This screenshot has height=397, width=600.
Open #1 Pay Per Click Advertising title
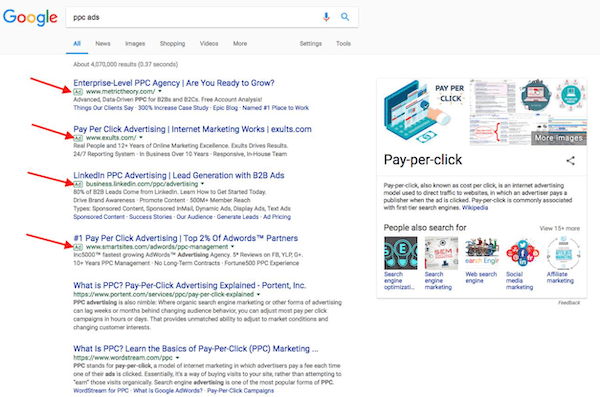[x=186, y=238]
